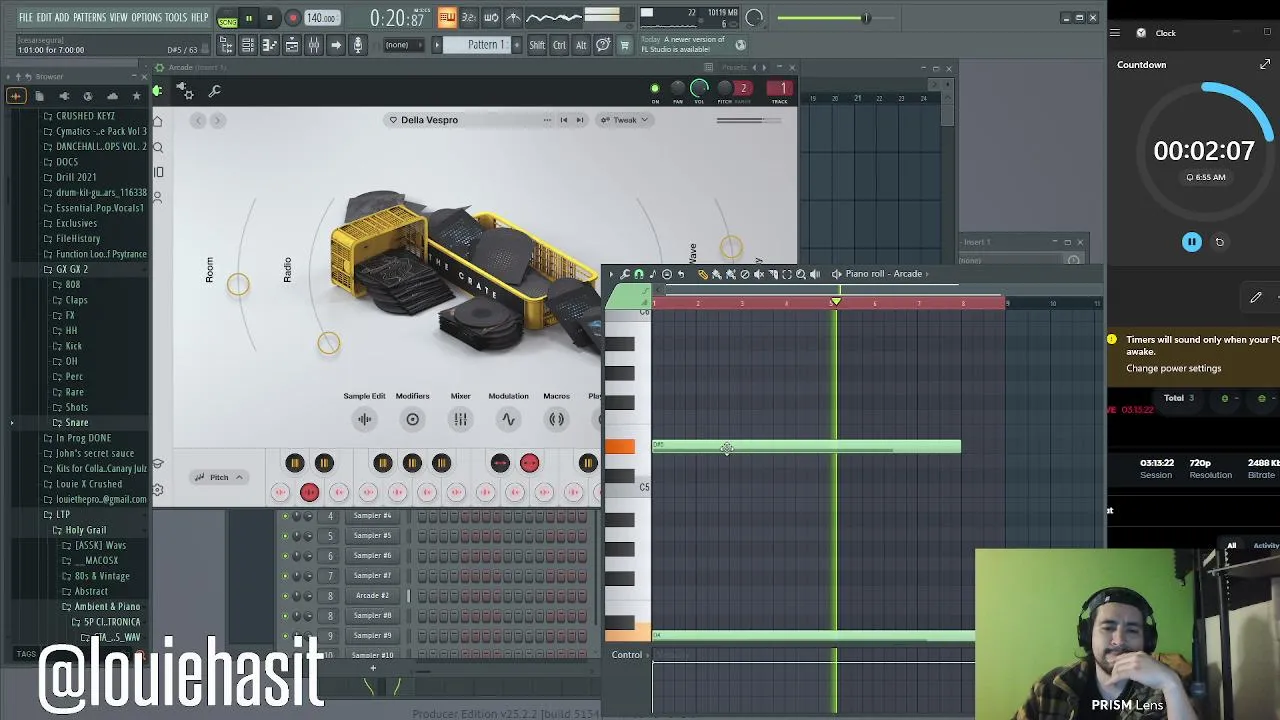Open the FILE menu

click(x=26, y=18)
